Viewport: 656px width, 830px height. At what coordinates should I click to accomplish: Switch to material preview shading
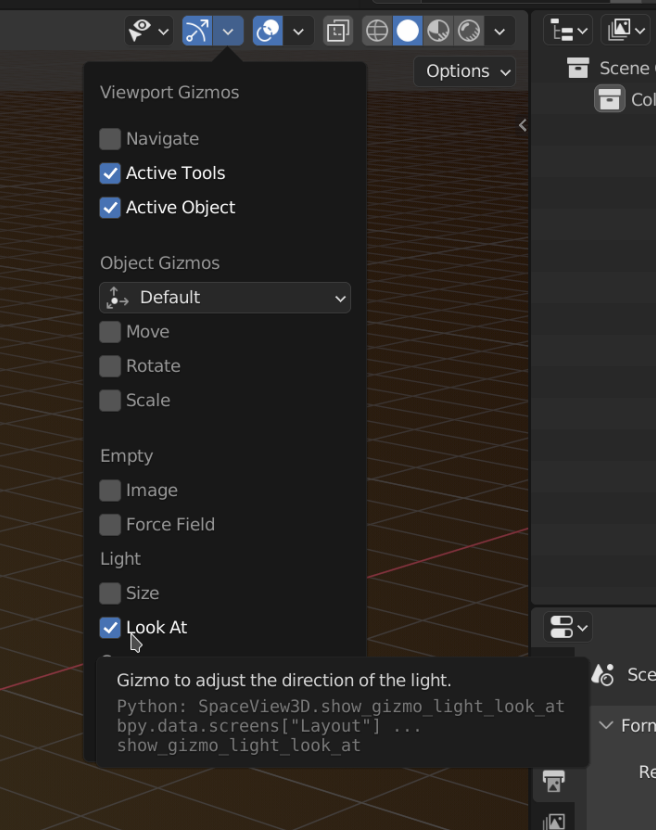[438, 31]
